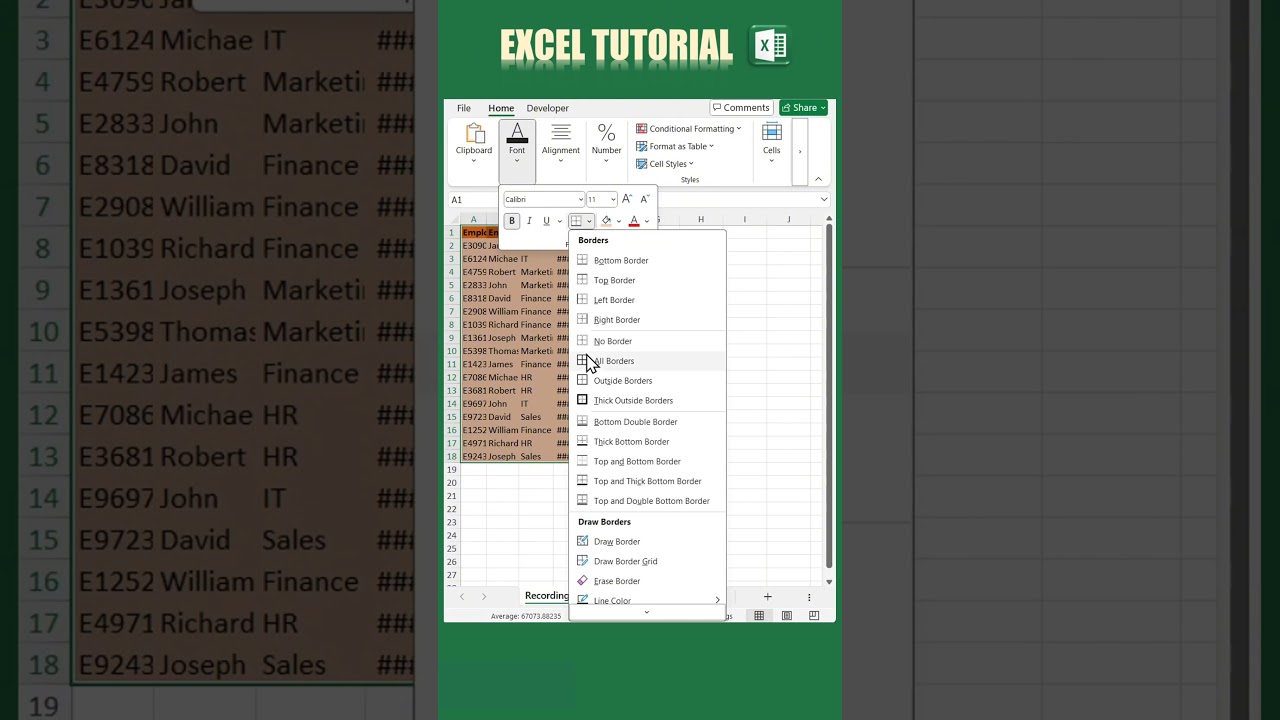Apply fill color with the paint bucket
The image size is (1280, 720).
point(606,221)
